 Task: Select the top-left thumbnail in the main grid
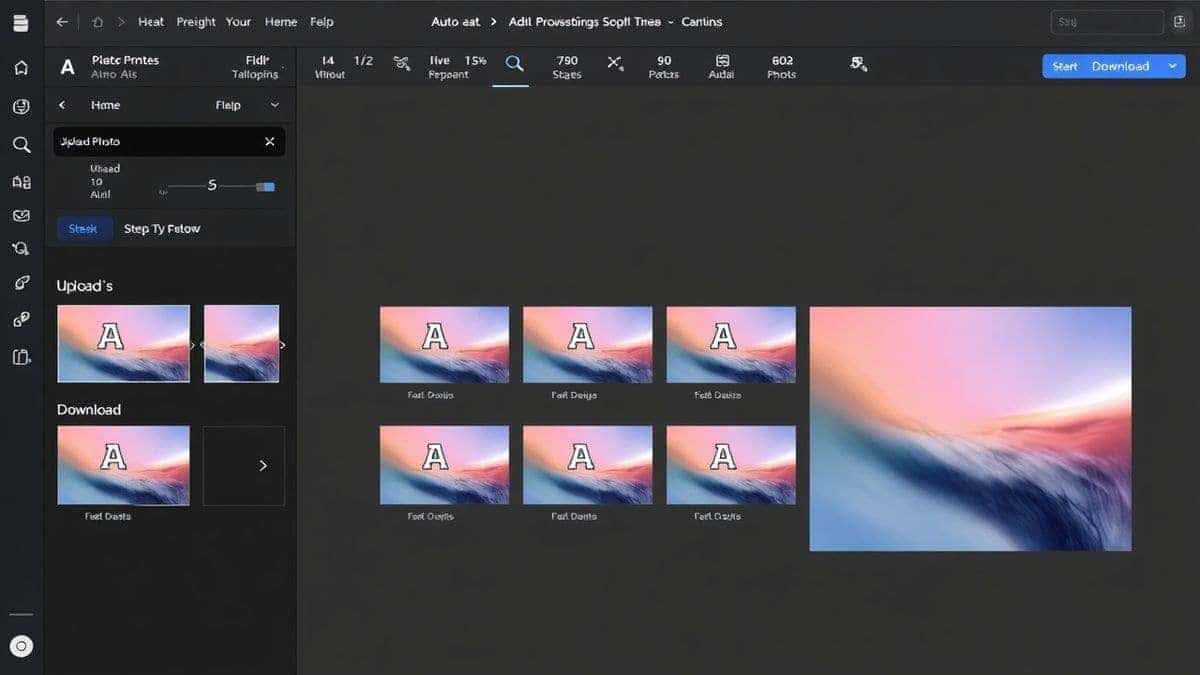coord(444,345)
